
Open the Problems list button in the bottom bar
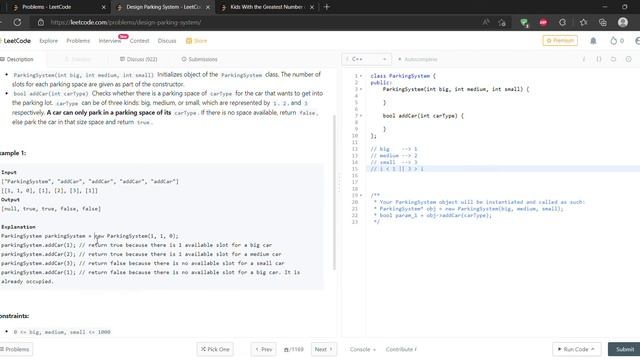click(15, 349)
